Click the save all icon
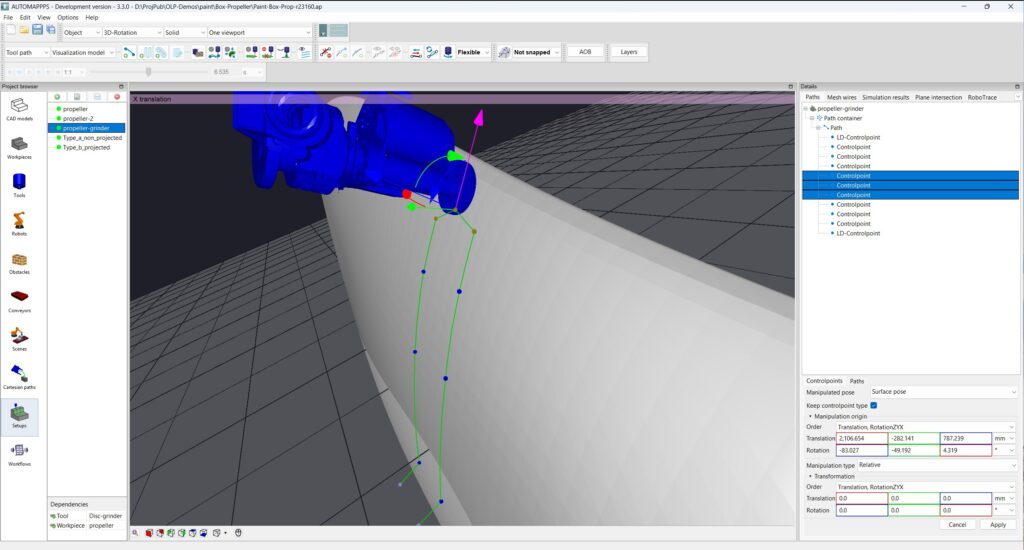Viewport: 1024px width, 550px height. click(50, 31)
